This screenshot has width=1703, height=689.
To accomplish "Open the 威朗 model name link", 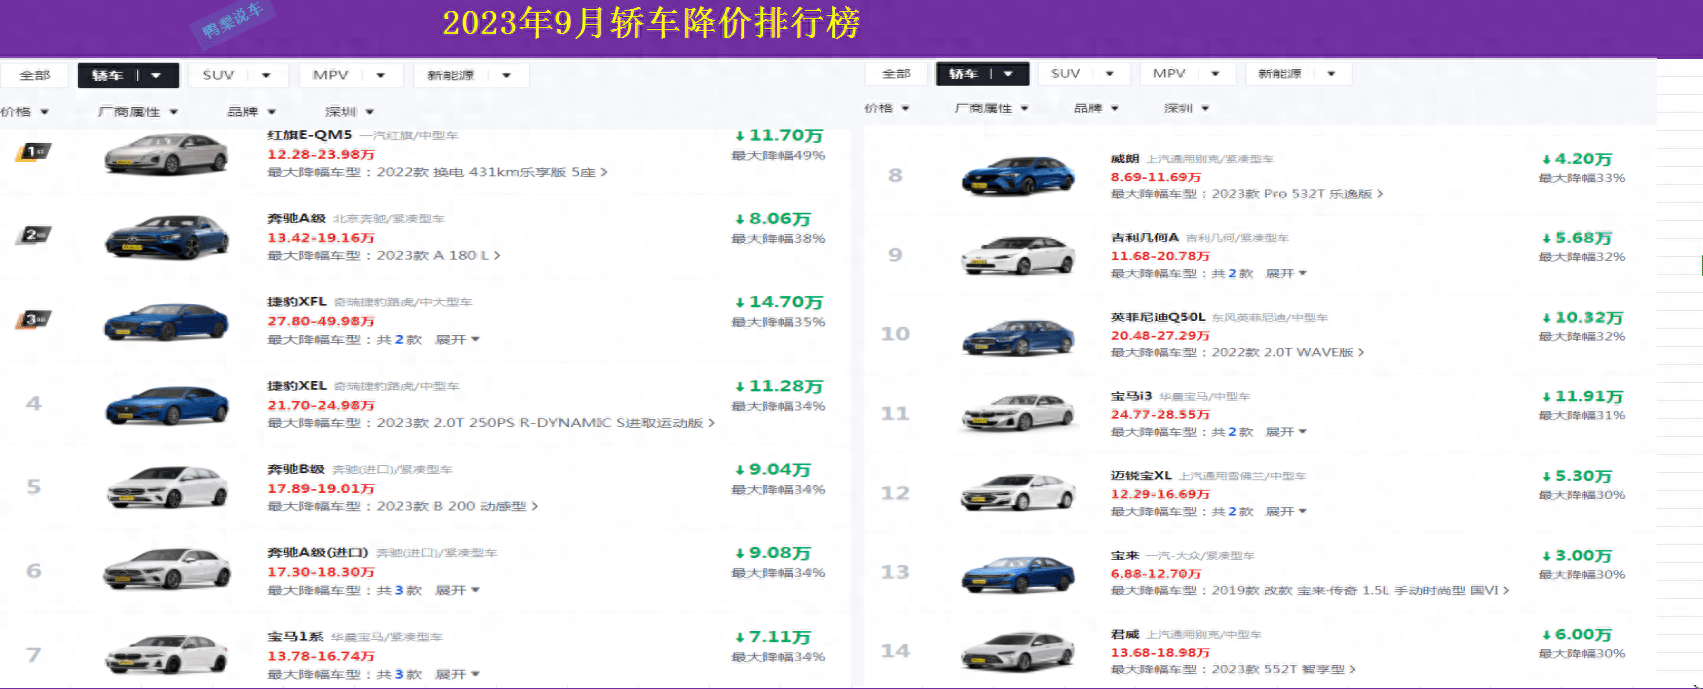I will pos(1125,158).
